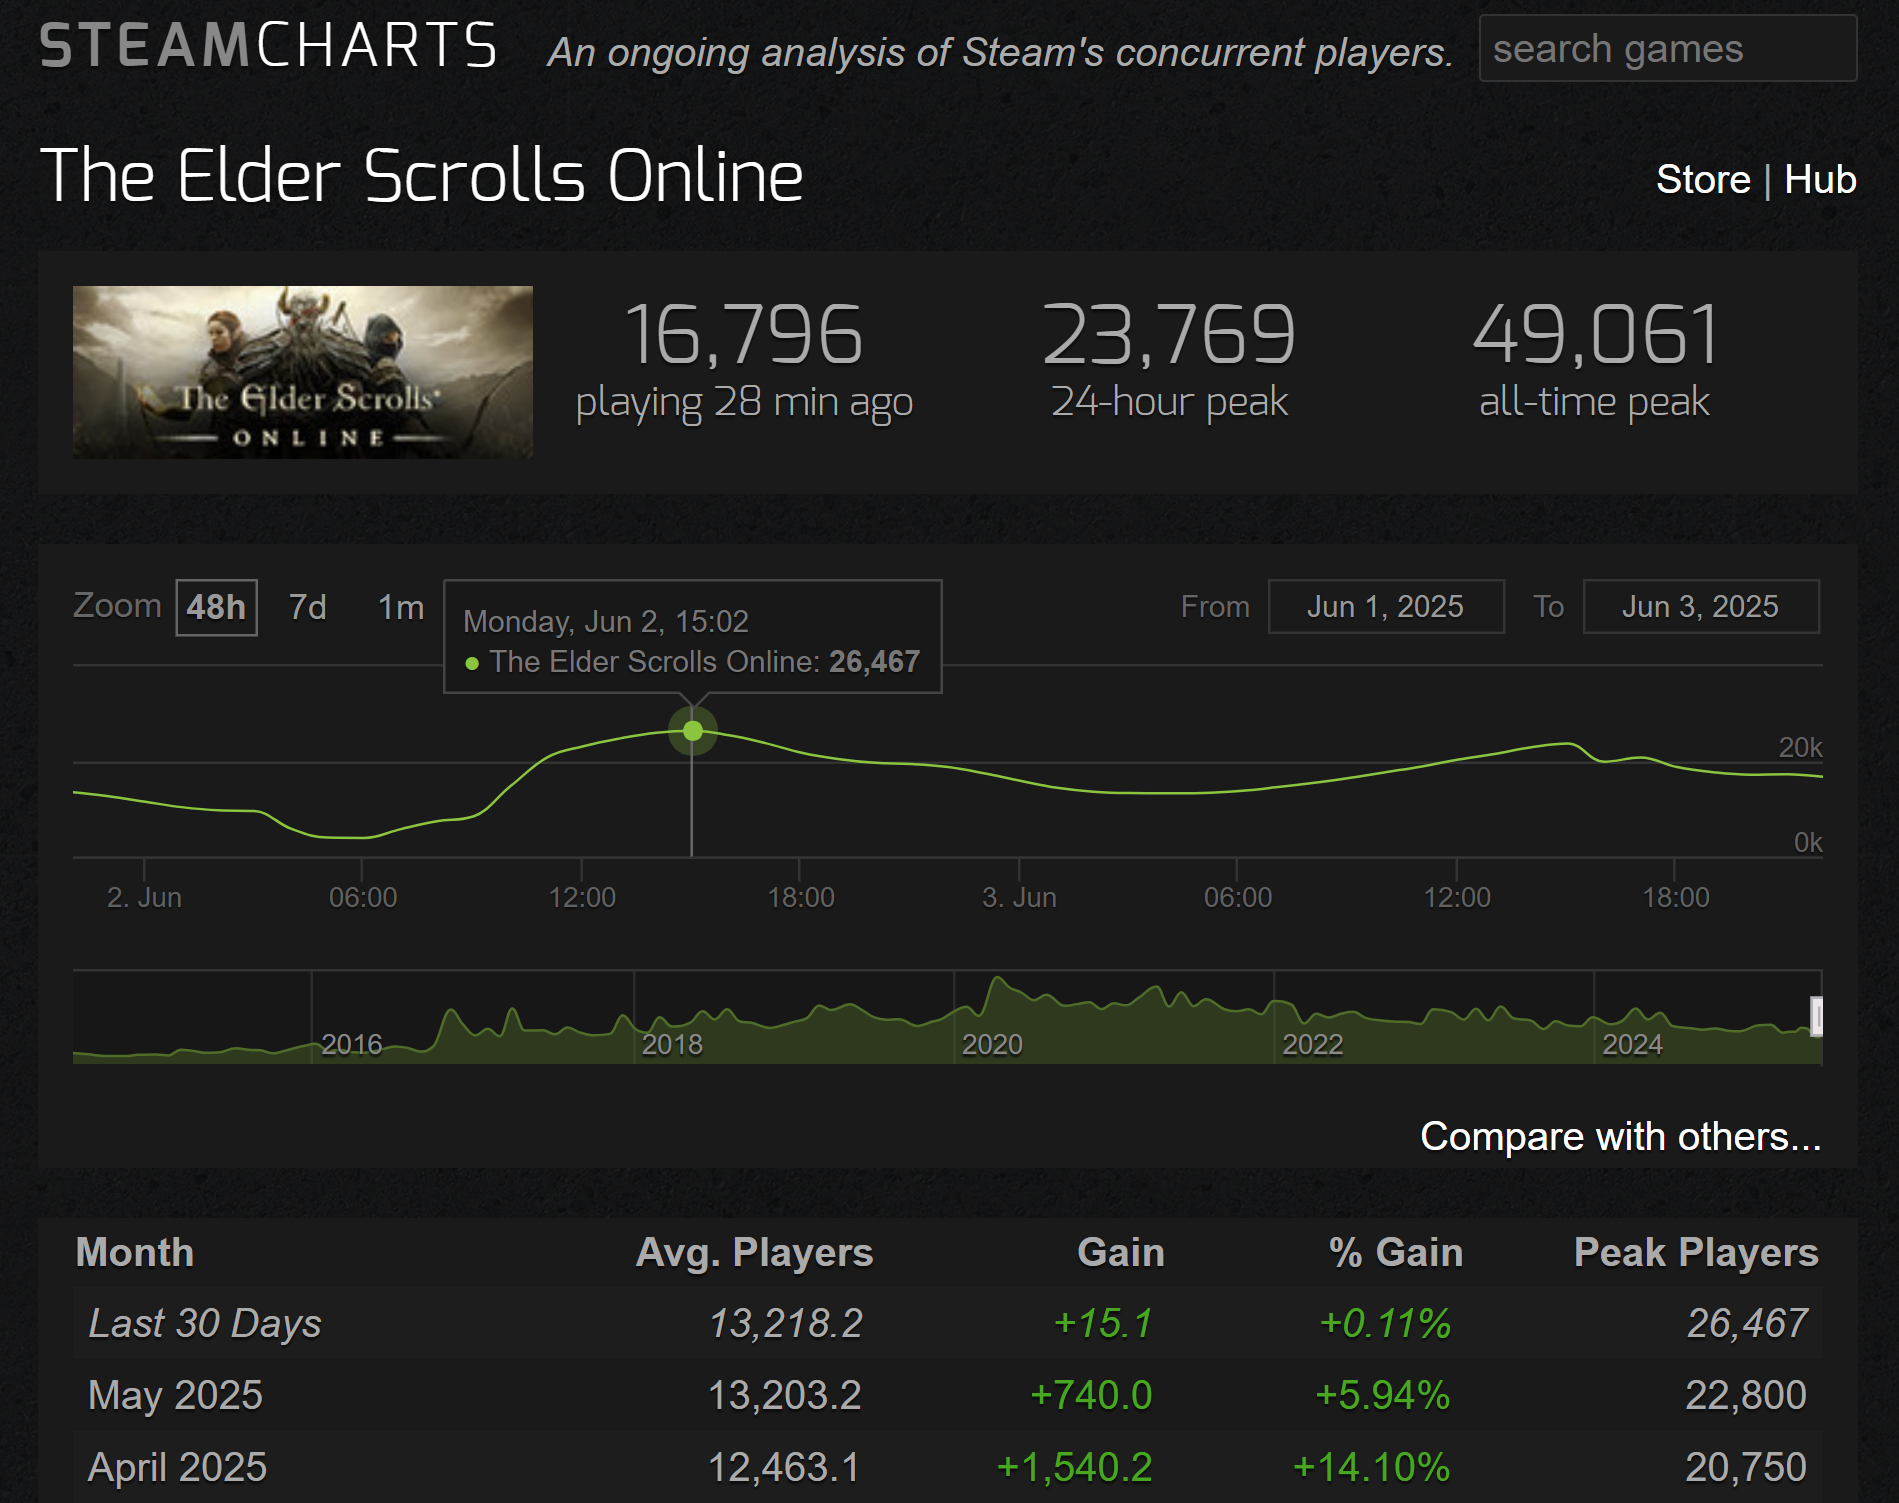This screenshot has height=1503, width=1899.
Task: Click the +5.94% gain percentage
Action: (1382, 1396)
